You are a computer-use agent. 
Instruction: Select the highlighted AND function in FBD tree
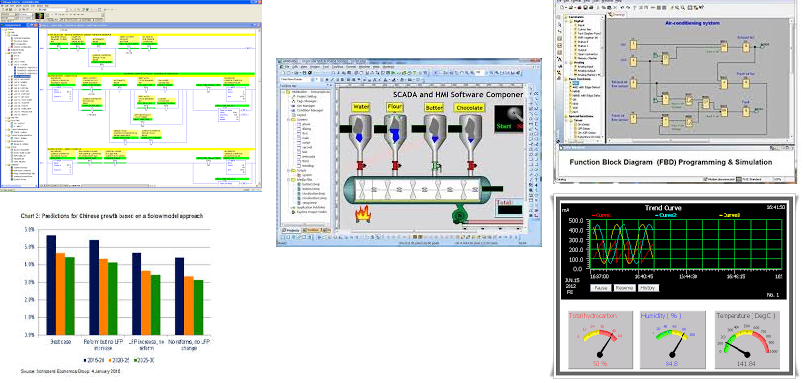(575, 83)
